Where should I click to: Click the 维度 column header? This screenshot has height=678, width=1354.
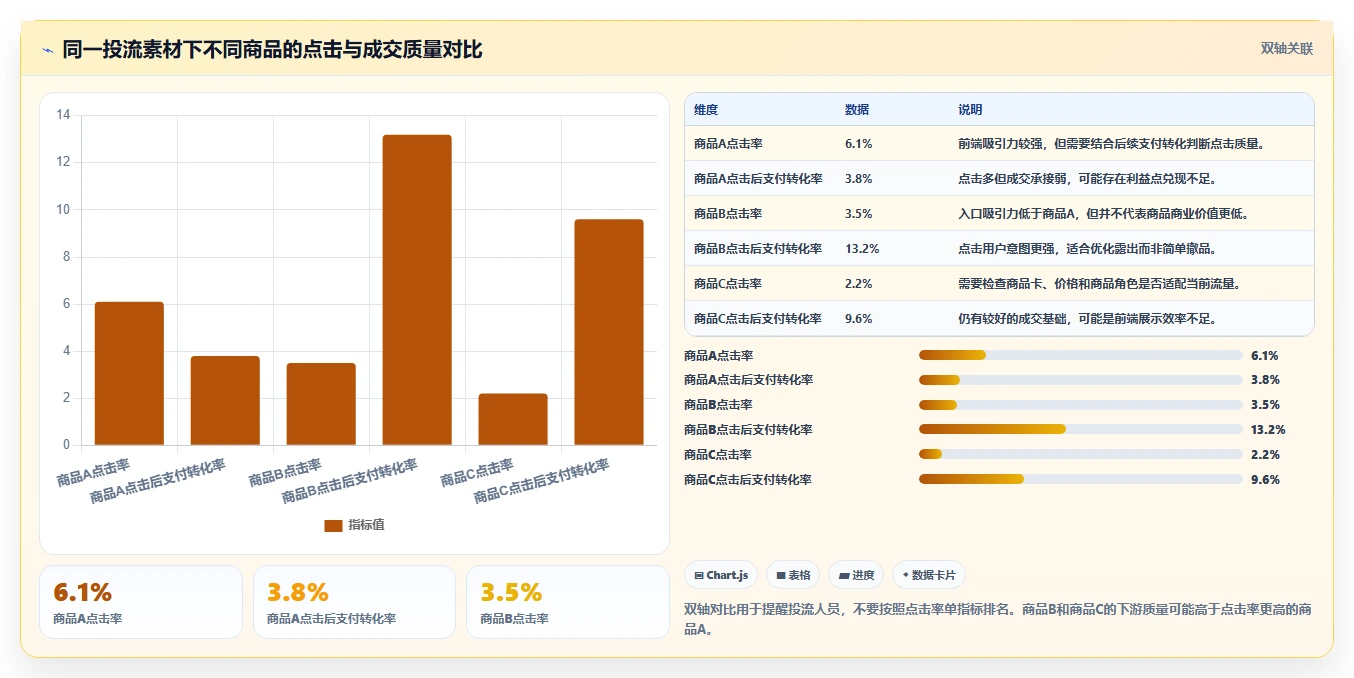pos(706,110)
